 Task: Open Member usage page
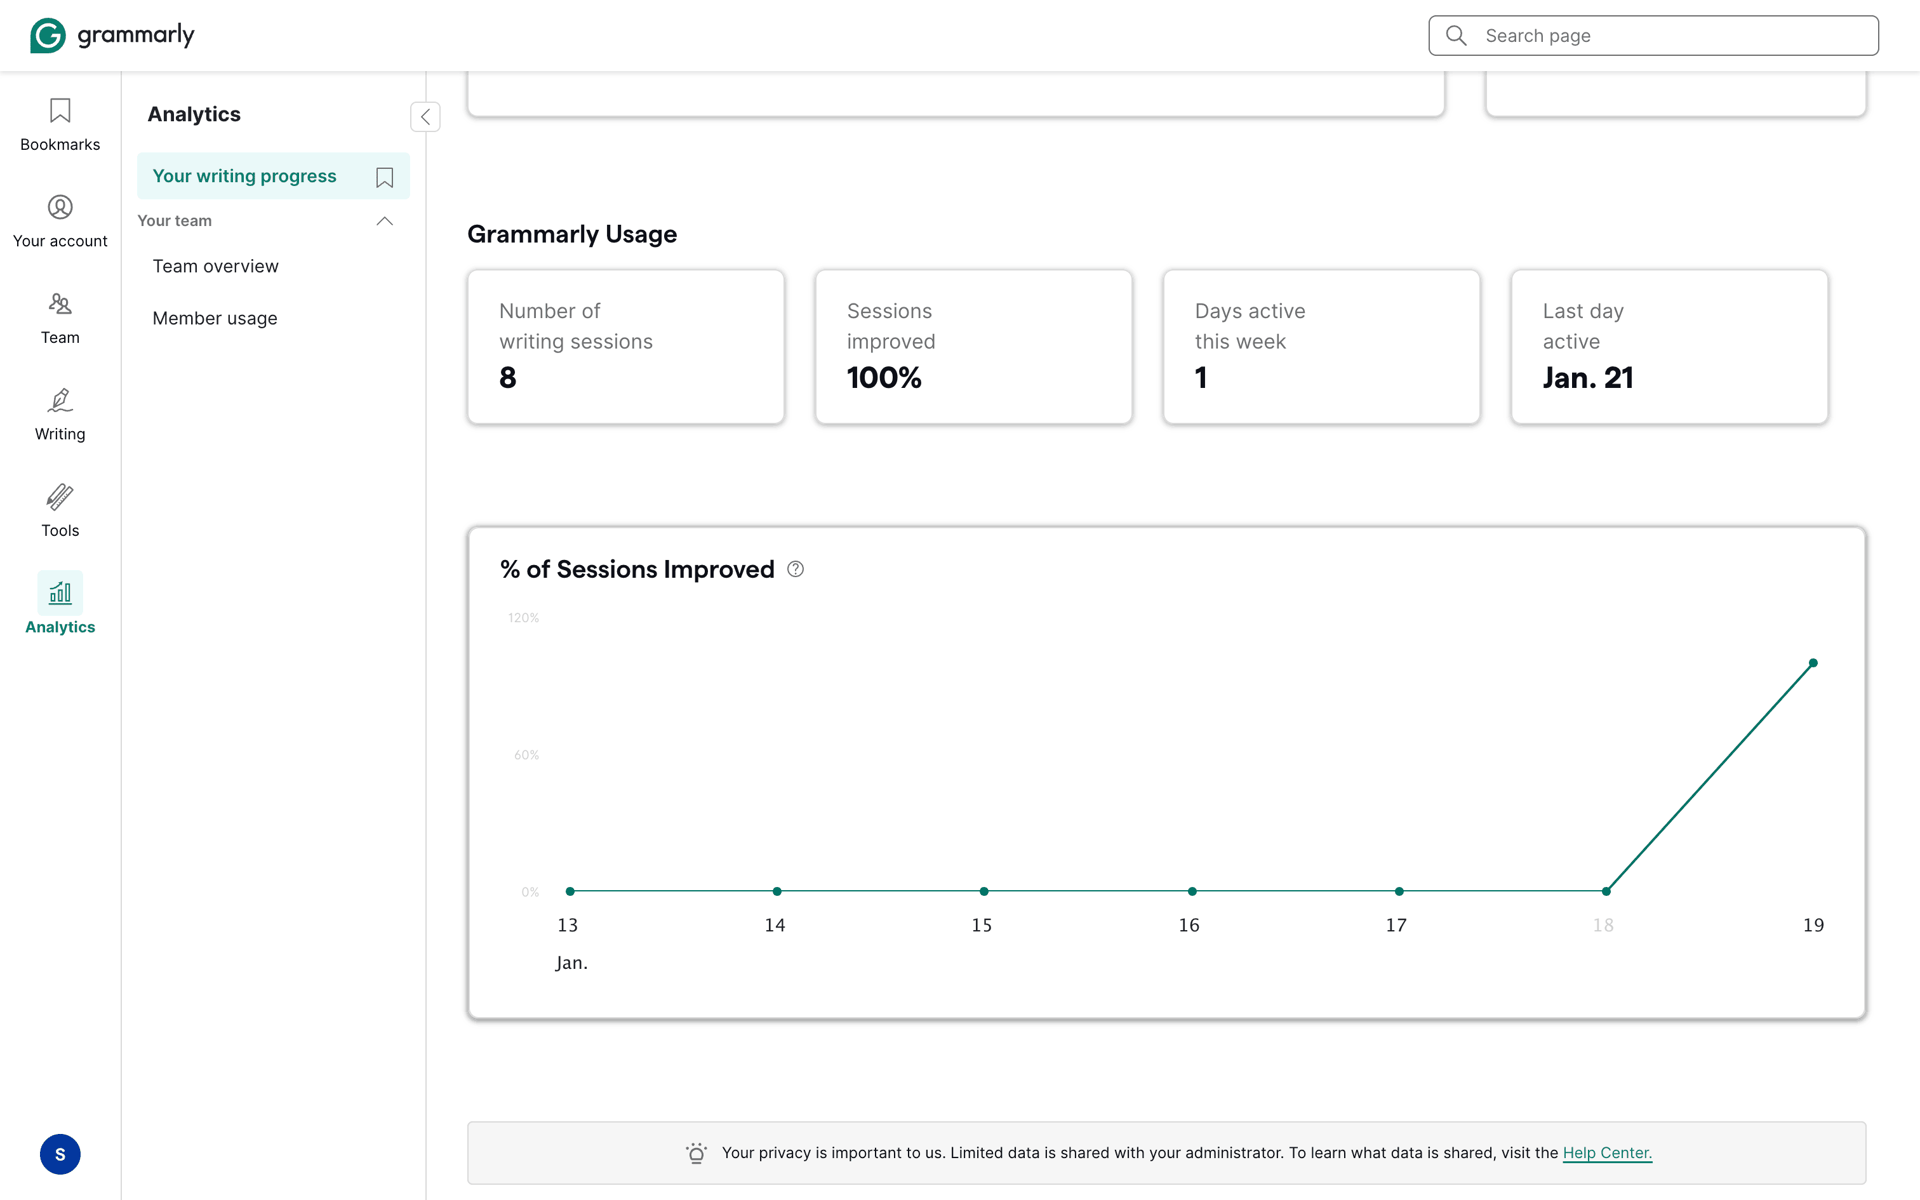coord(215,318)
